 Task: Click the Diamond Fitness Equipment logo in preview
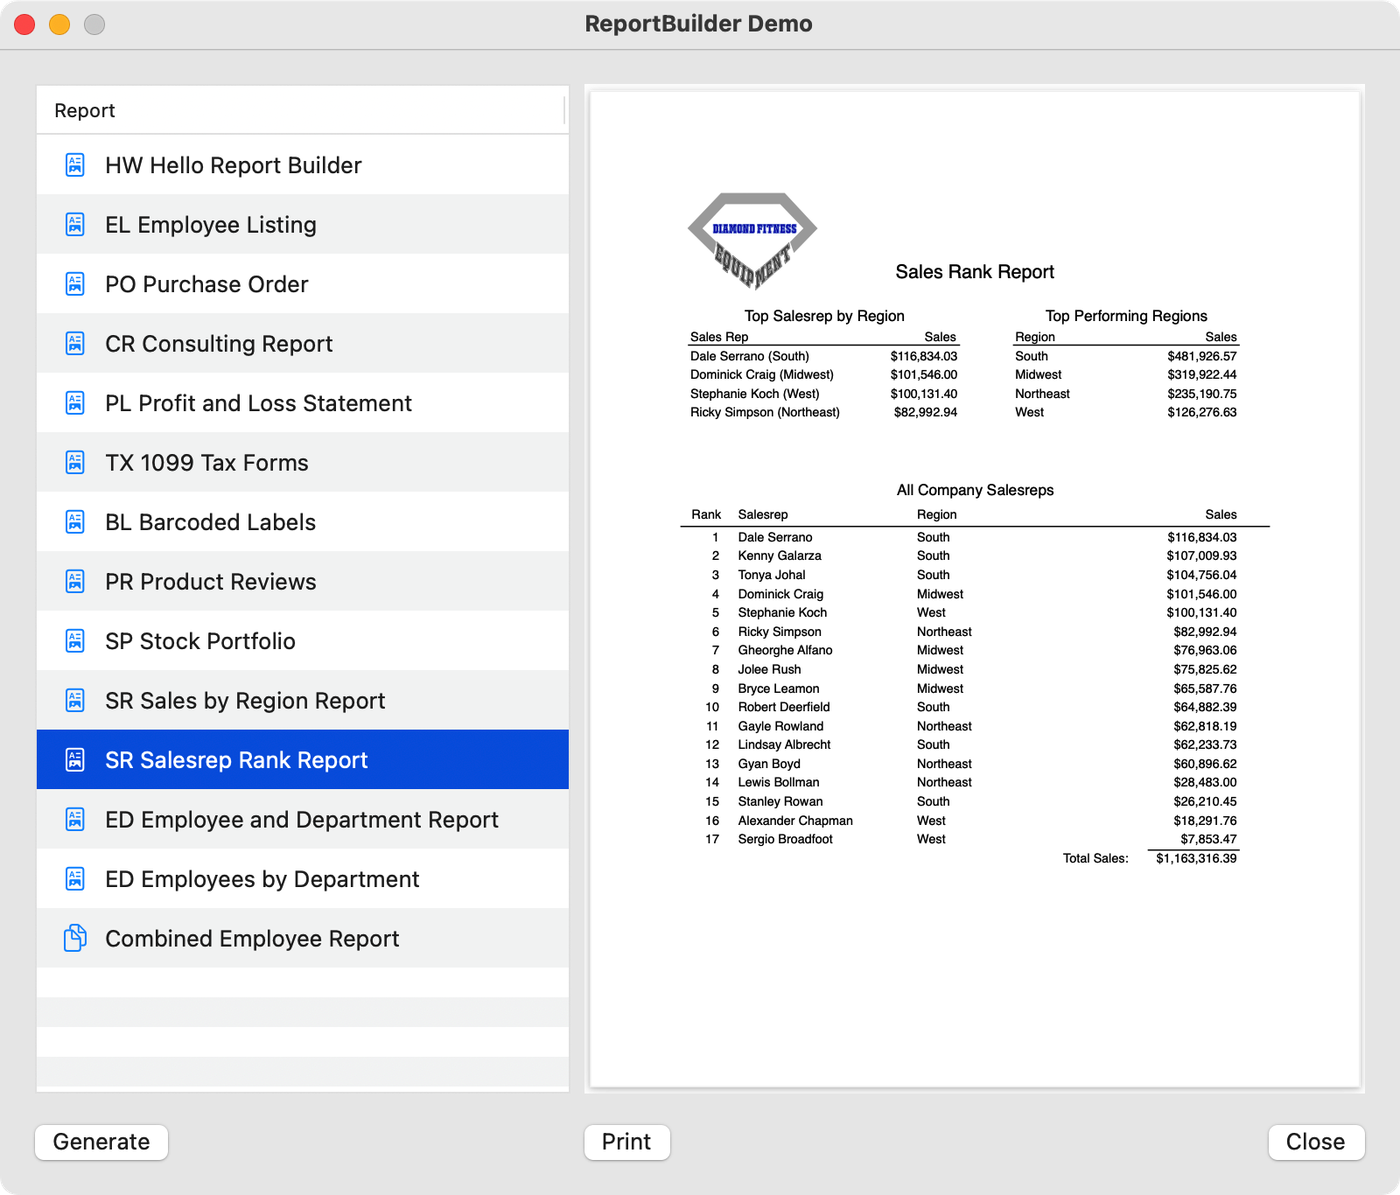pyautogui.click(x=752, y=240)
